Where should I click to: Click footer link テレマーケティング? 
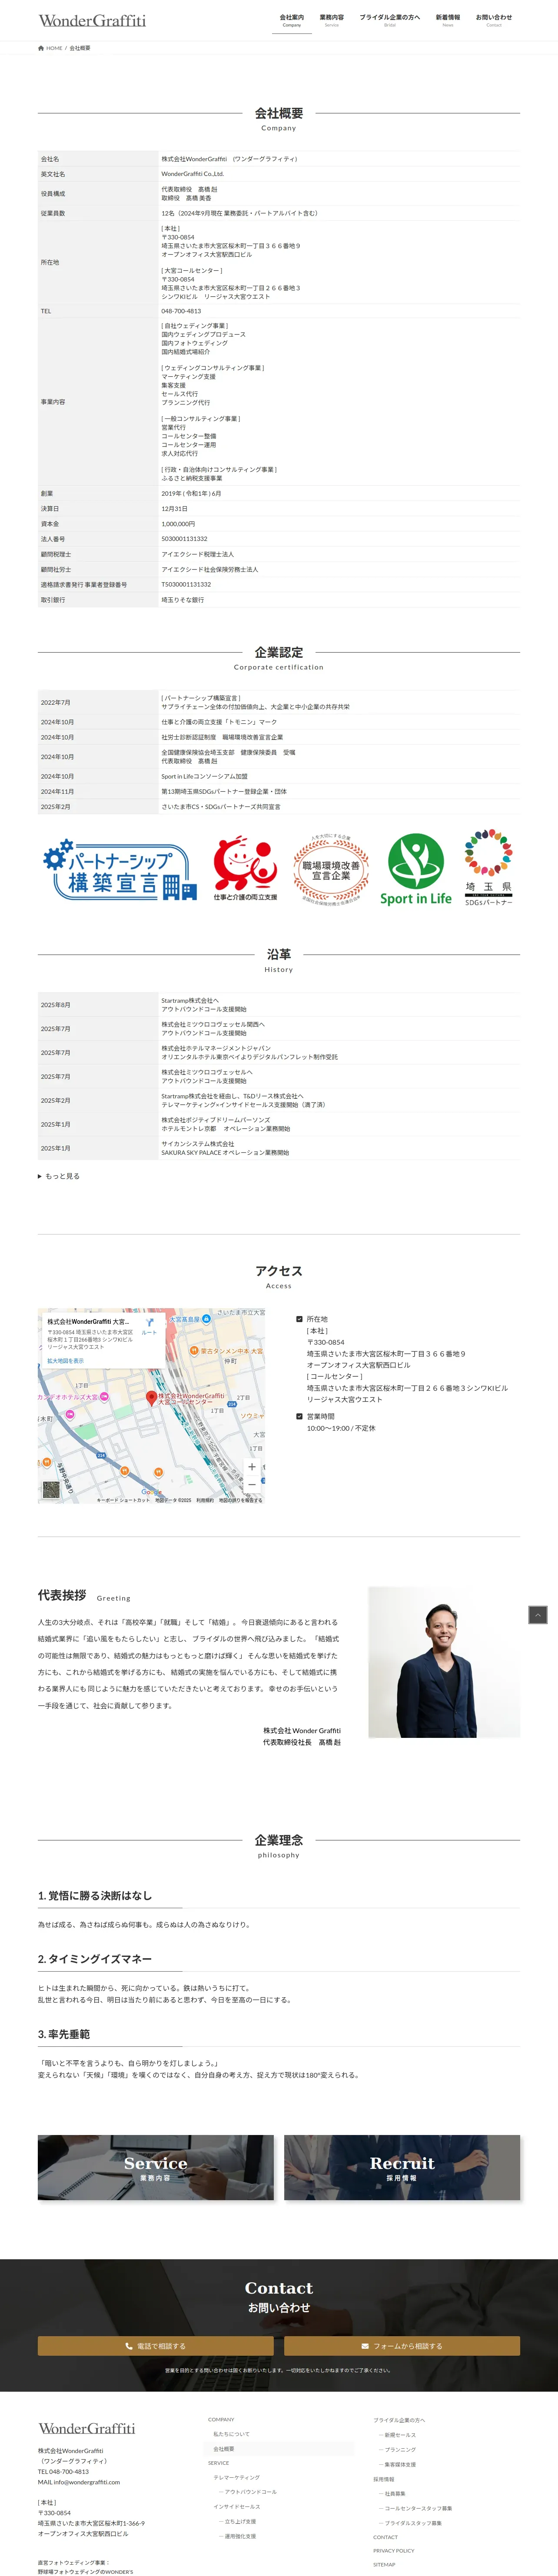tap(236, 2477)
